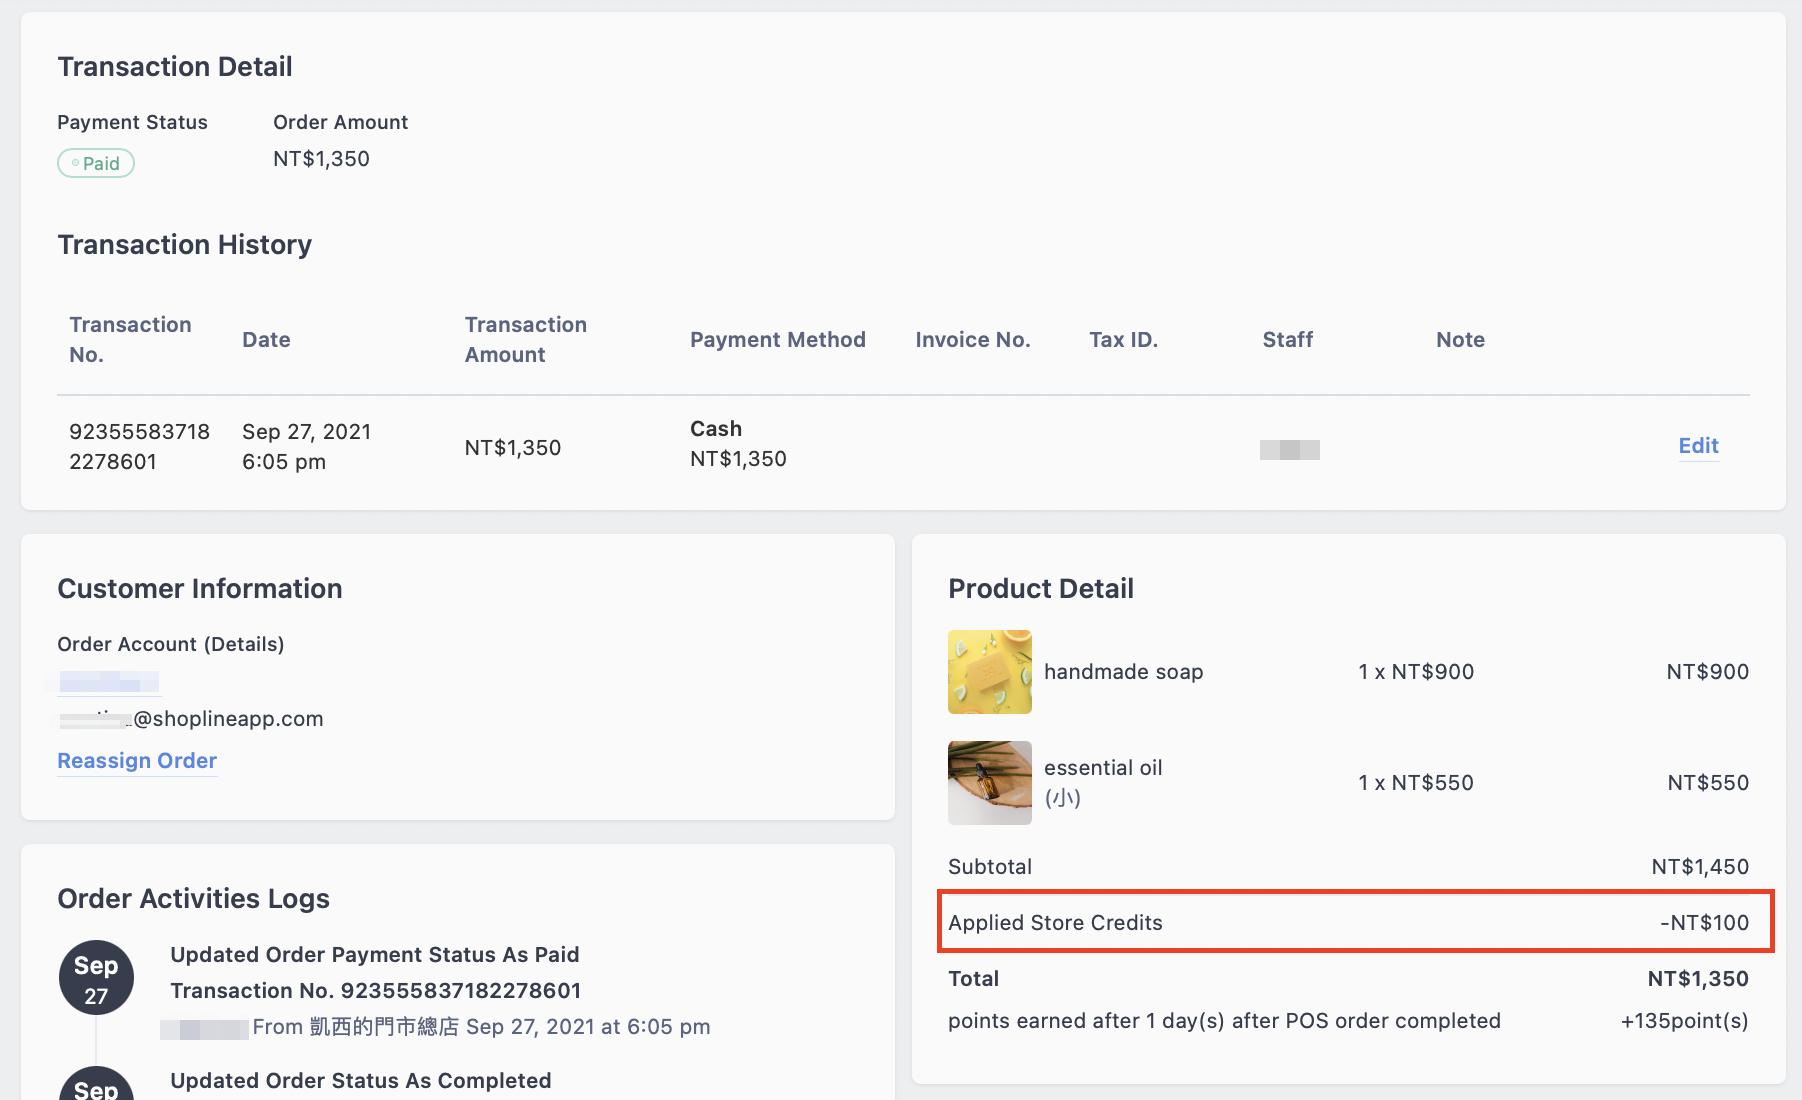1802x1100 pixels.
Task: Click the Transaction Detail heading
Action: point(175,67)
